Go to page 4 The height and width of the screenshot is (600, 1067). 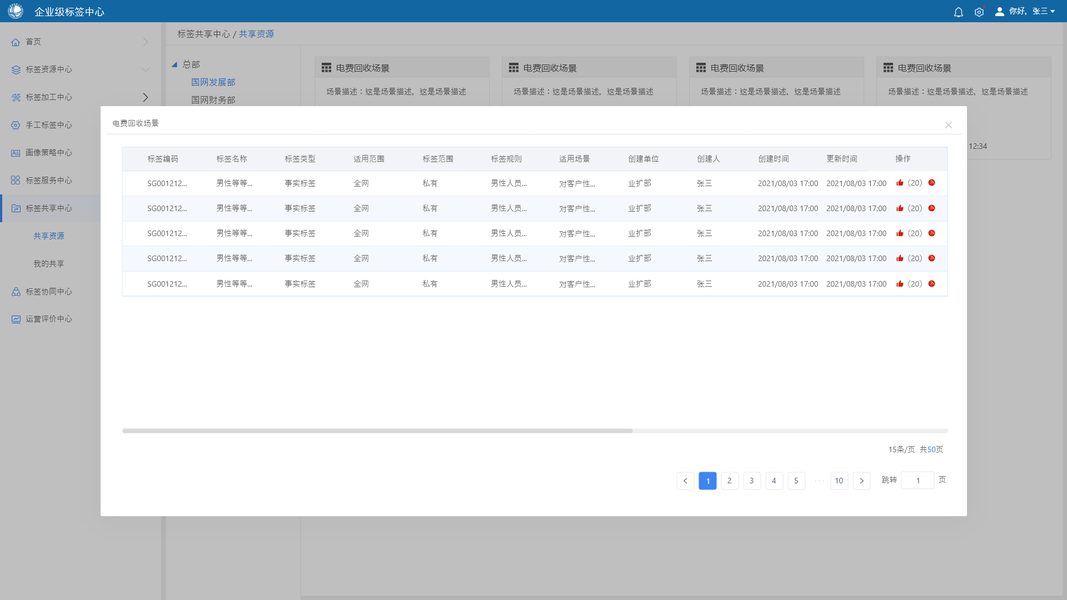[774, 481]
